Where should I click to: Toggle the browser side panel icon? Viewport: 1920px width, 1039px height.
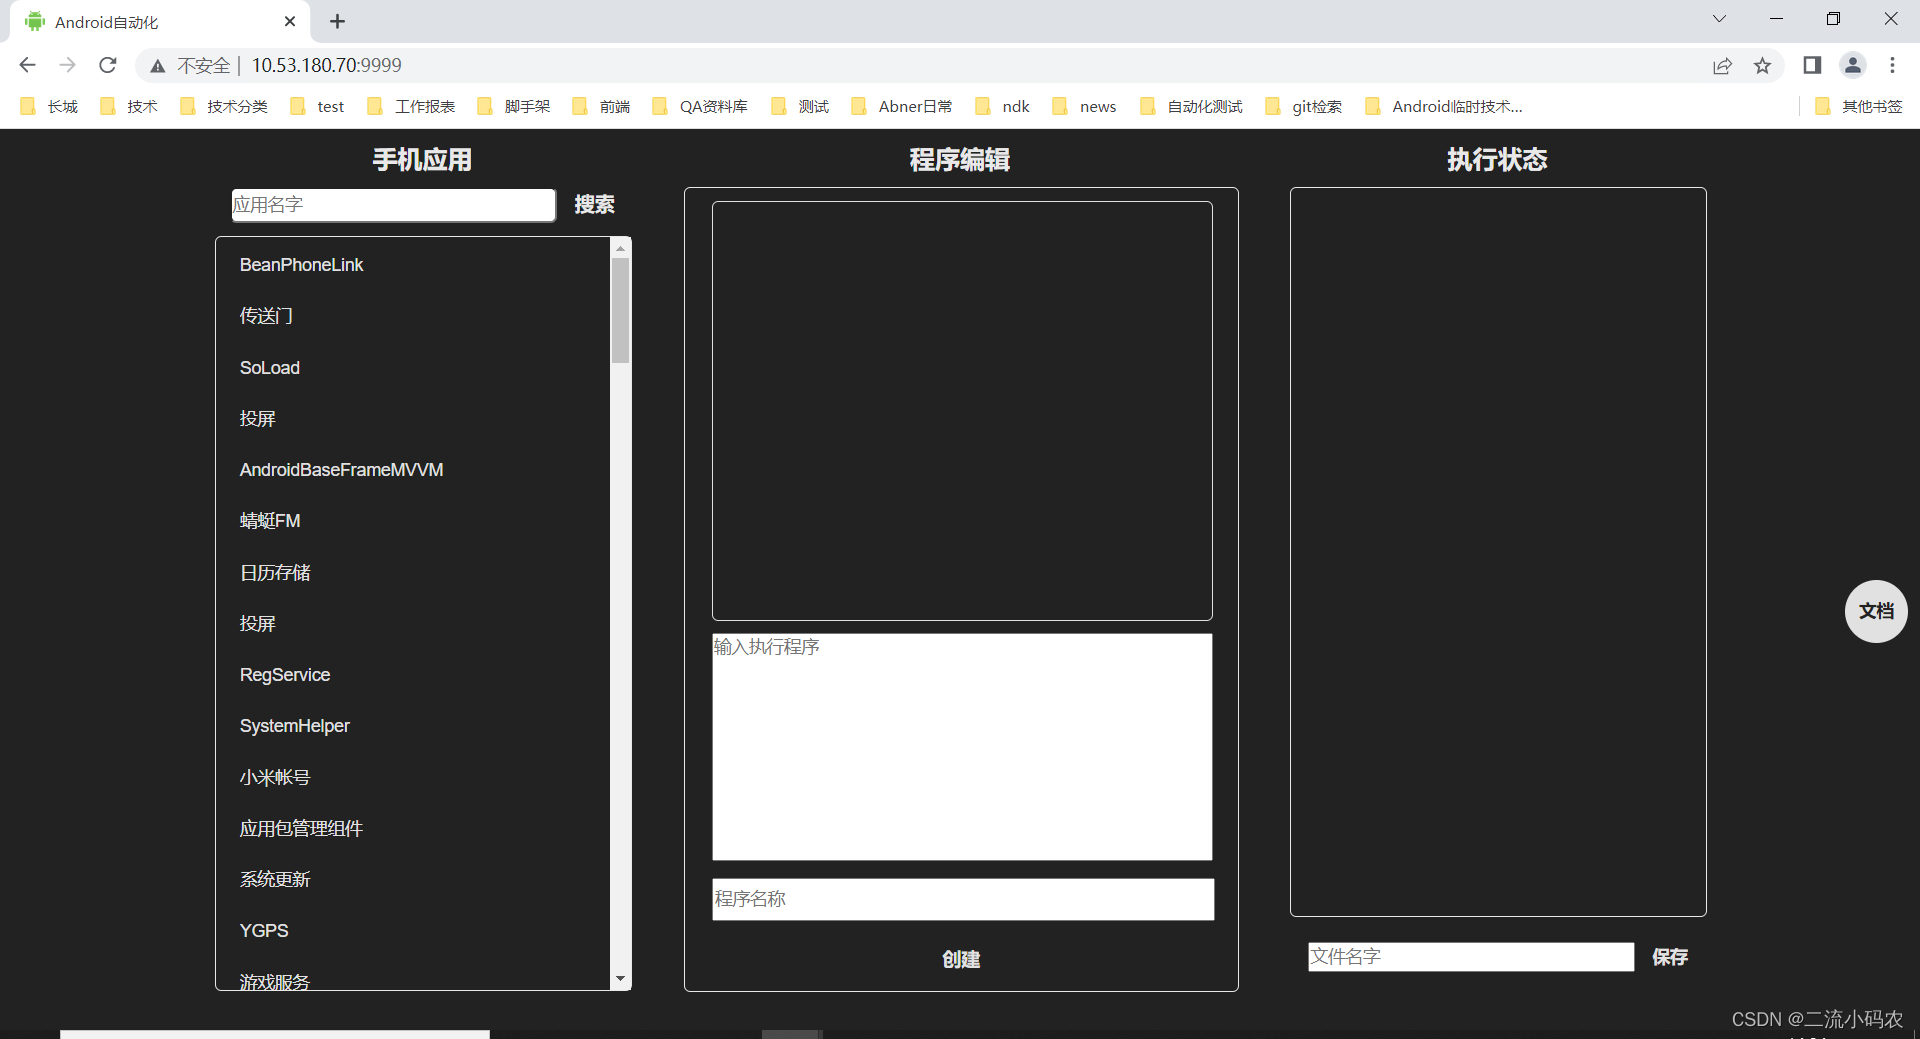1812,65
